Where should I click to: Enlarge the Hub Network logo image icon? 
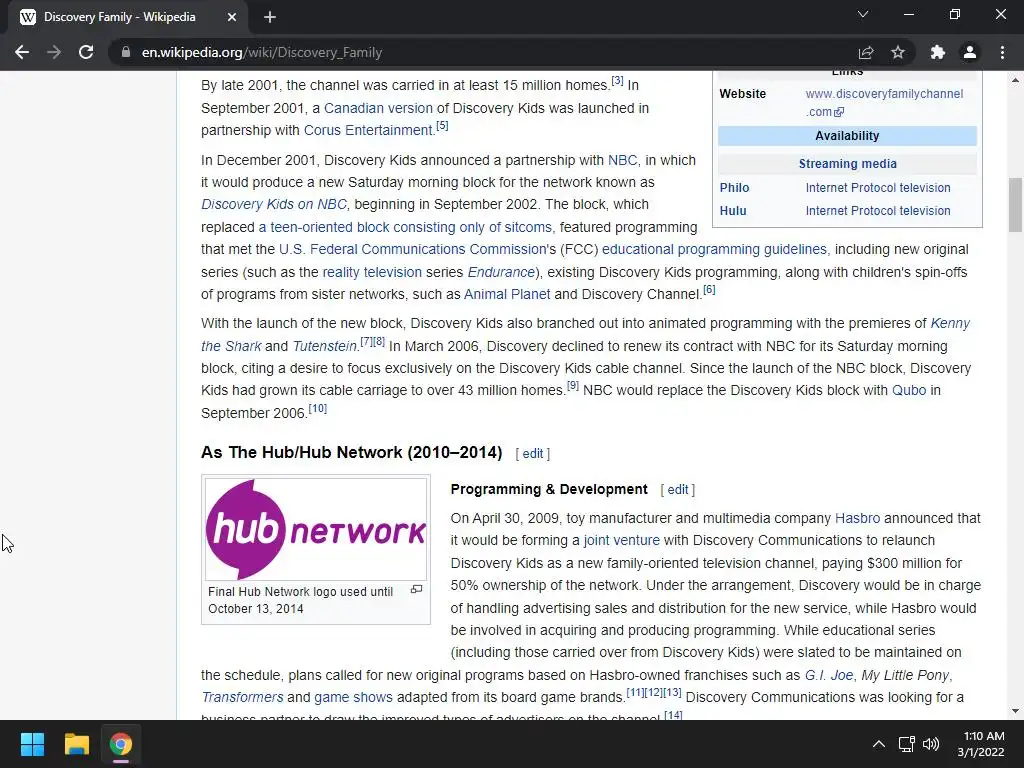point(417,590)
